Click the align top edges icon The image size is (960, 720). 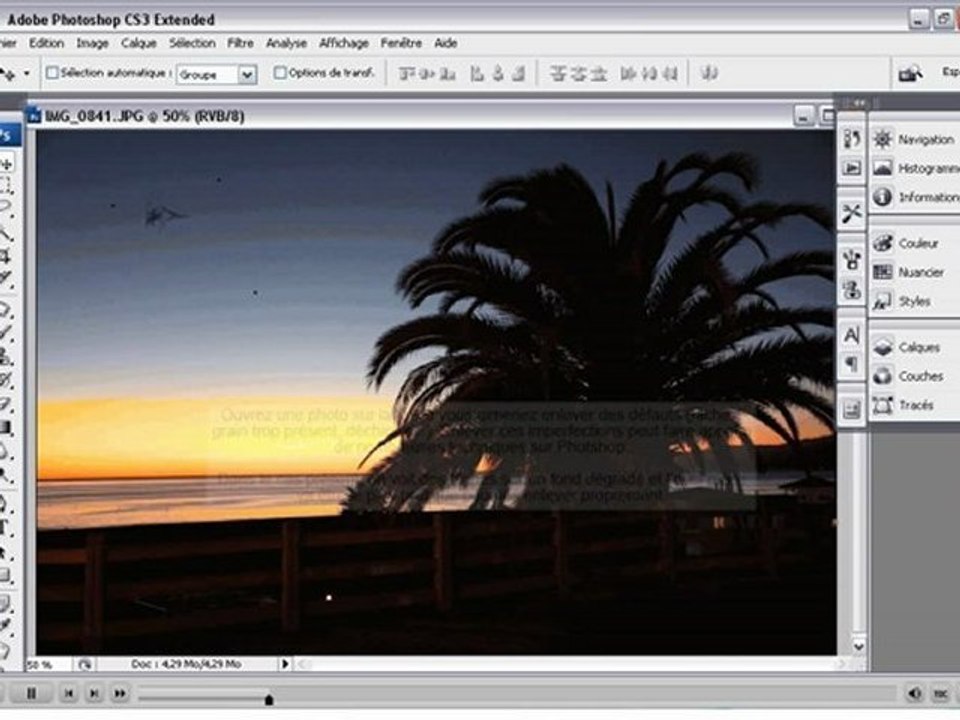click(x=407, y=74)
